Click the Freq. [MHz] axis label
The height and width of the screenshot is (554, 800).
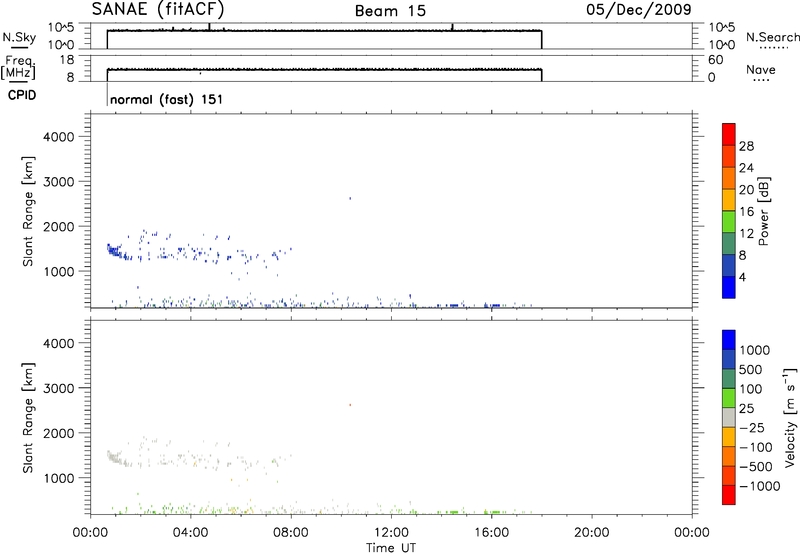[x=18, y=67]
